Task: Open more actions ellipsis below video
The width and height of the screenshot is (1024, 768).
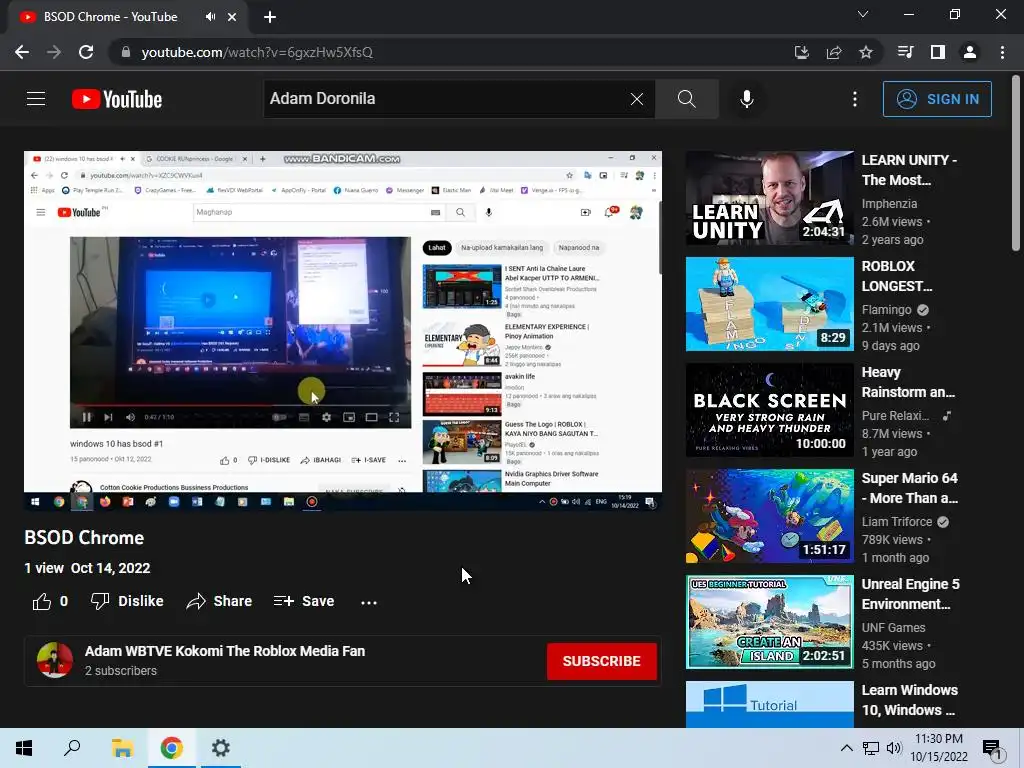Action: coord(369,602)
